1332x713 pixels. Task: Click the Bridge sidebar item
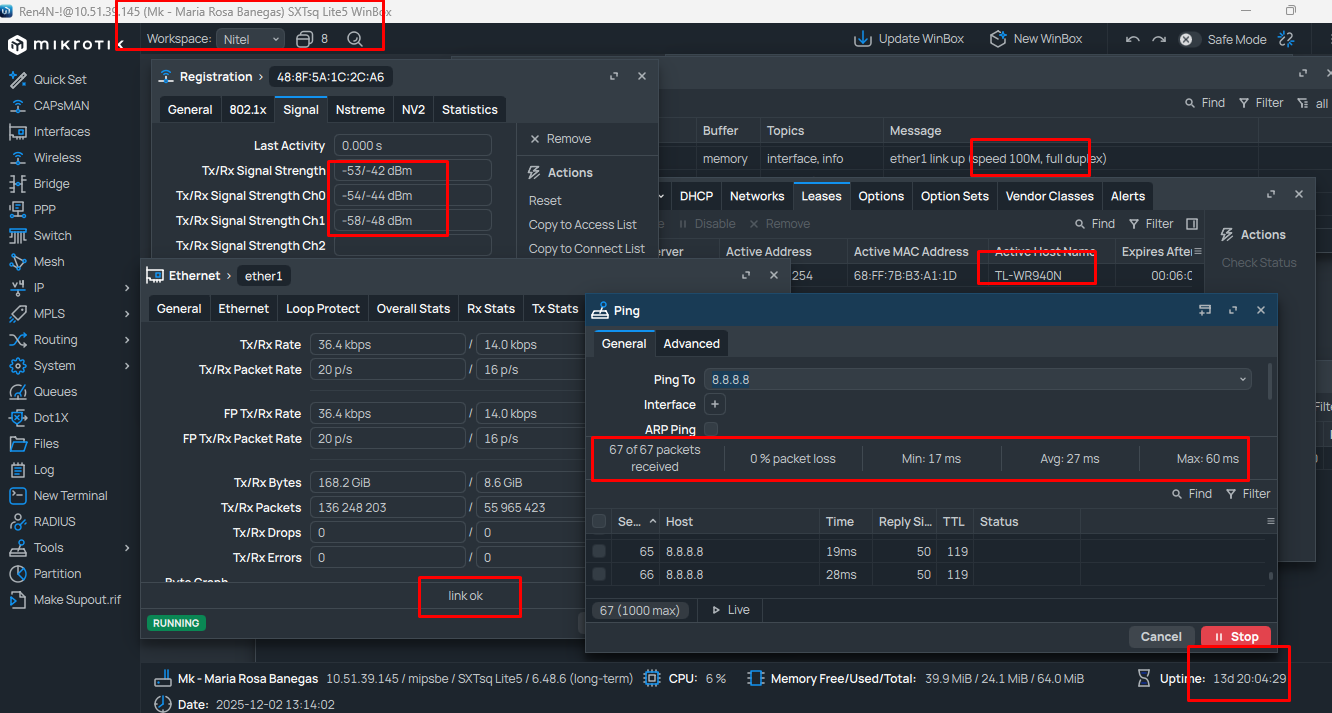click(x=51, y=183)
